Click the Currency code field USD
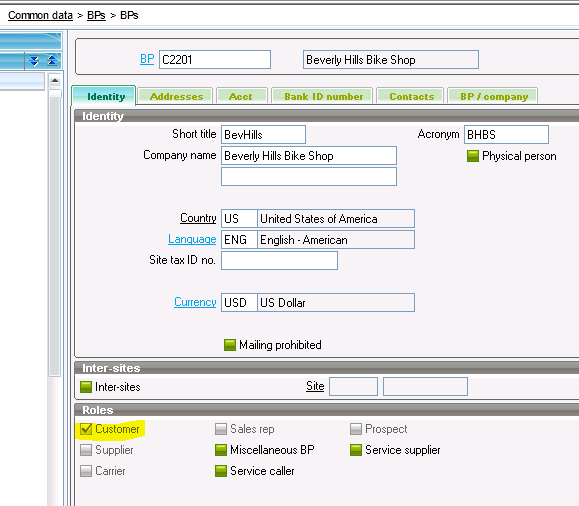 (239, 302)
